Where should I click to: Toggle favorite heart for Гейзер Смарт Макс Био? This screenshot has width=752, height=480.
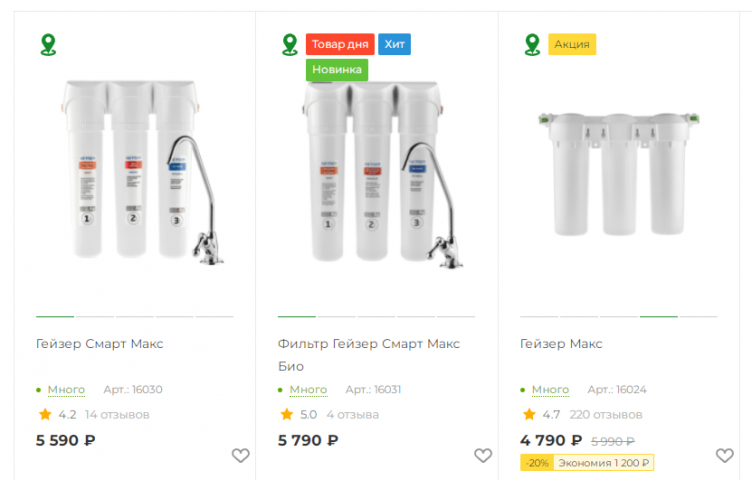coord(482,456)
